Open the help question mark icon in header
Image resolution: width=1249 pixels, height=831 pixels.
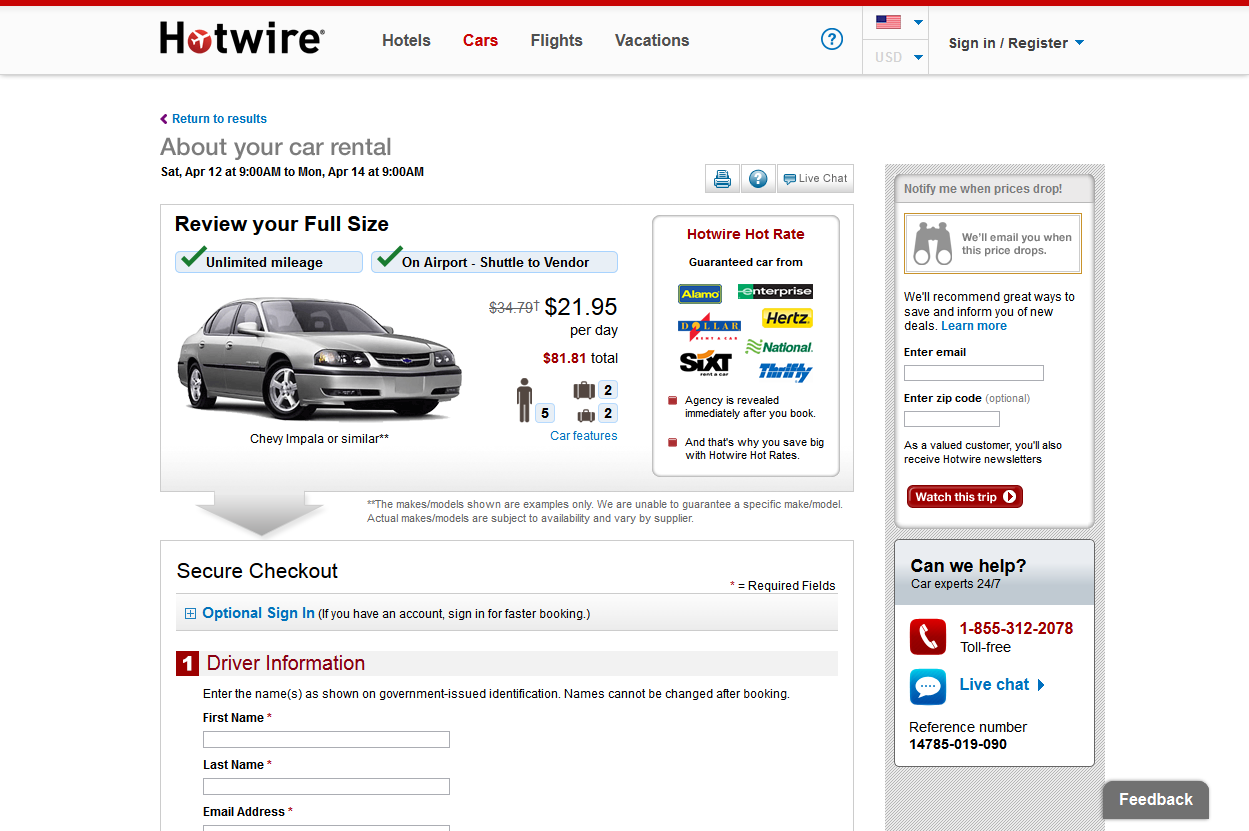tap(832, 39)
